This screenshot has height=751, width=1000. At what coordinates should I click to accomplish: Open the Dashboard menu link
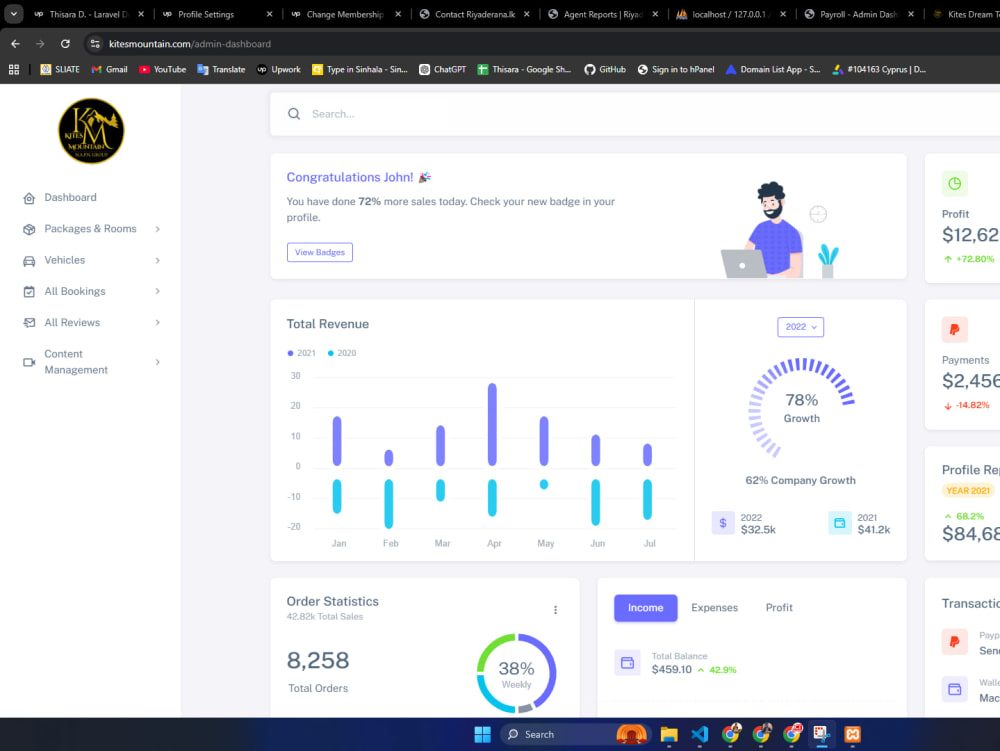(x=70, y=198)
